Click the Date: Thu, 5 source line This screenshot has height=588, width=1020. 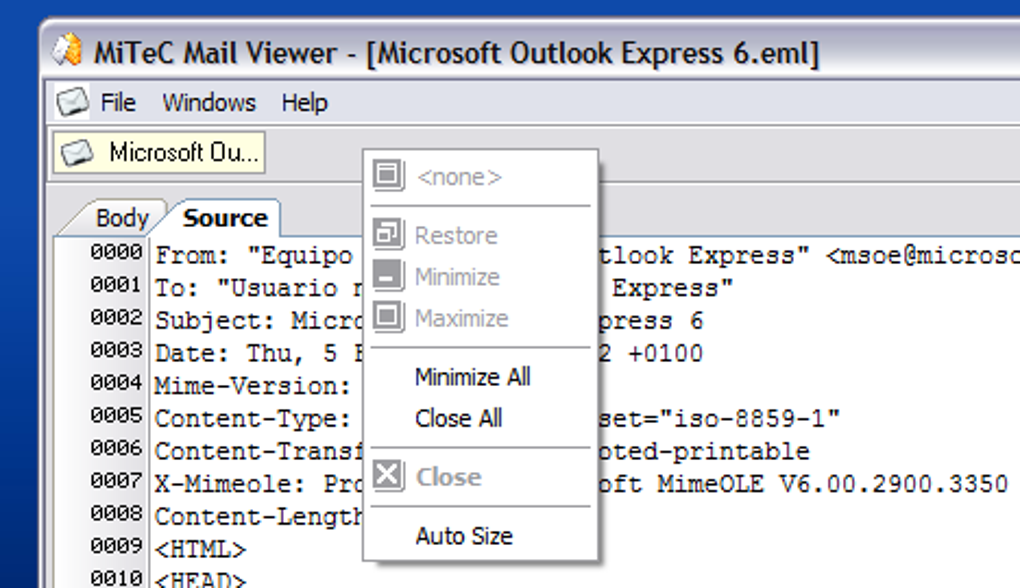coord(258,353)
